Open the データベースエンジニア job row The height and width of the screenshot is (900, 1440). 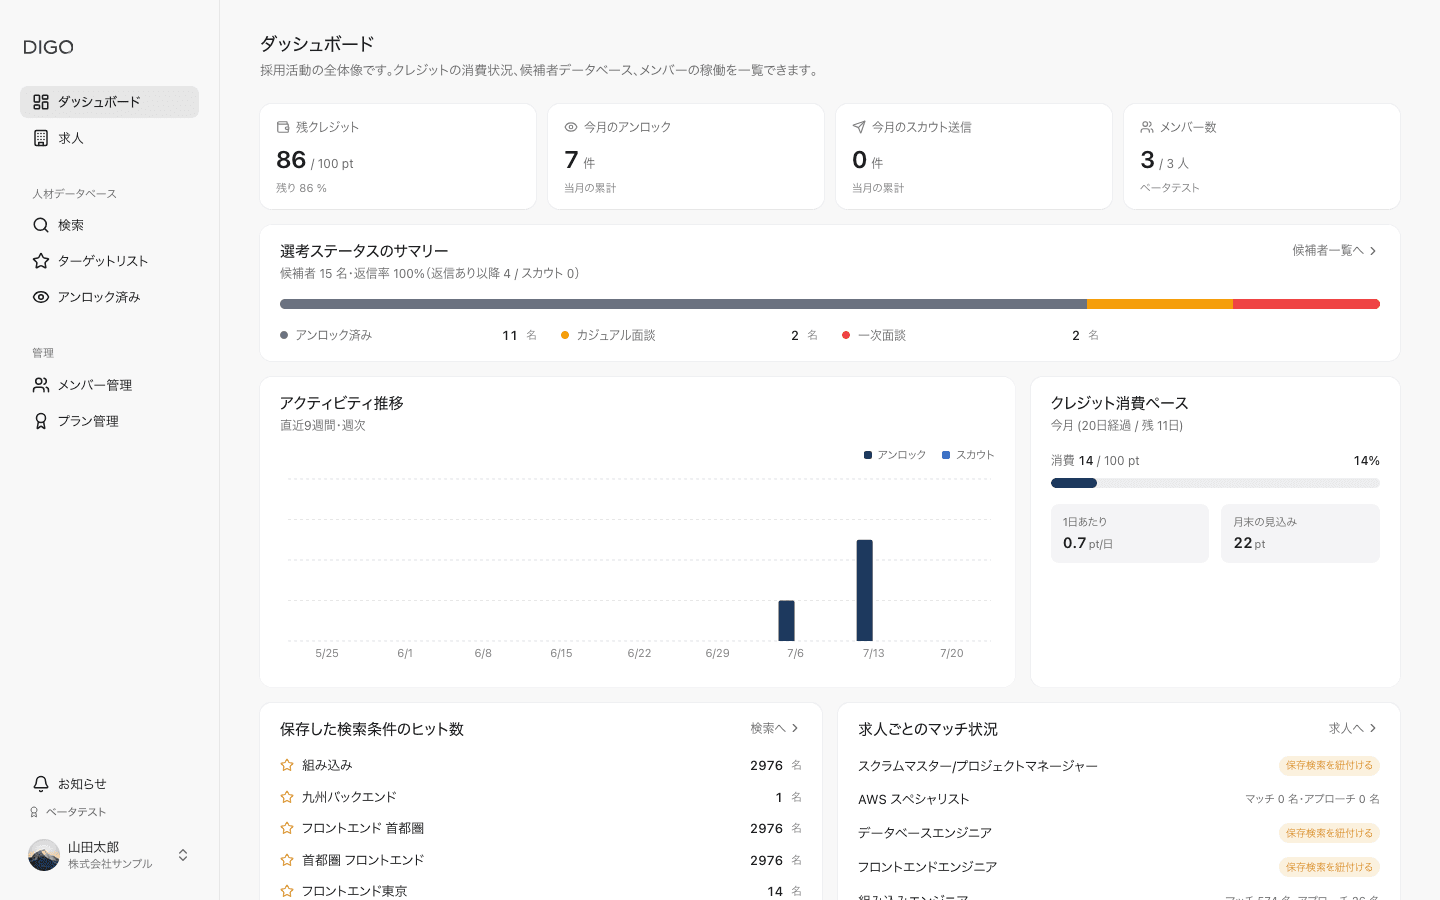click(x=1119, y=833)
